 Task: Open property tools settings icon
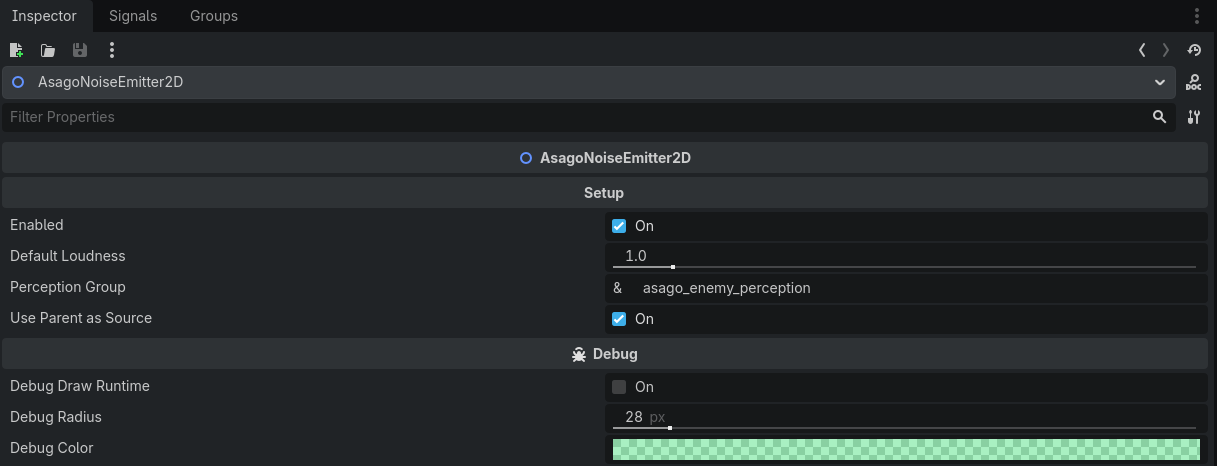click(1194, 117)
